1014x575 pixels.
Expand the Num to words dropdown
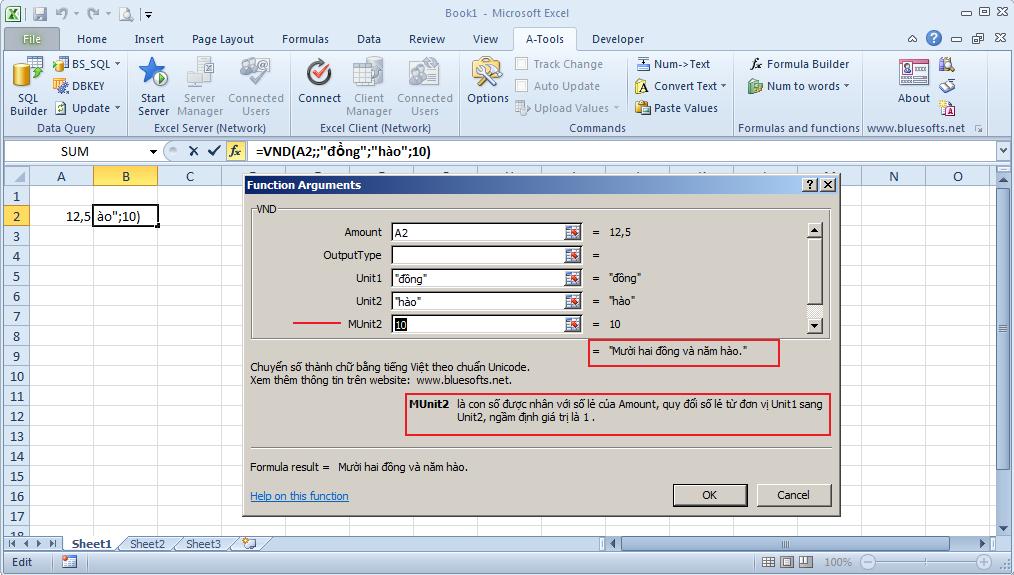(846, 86)
